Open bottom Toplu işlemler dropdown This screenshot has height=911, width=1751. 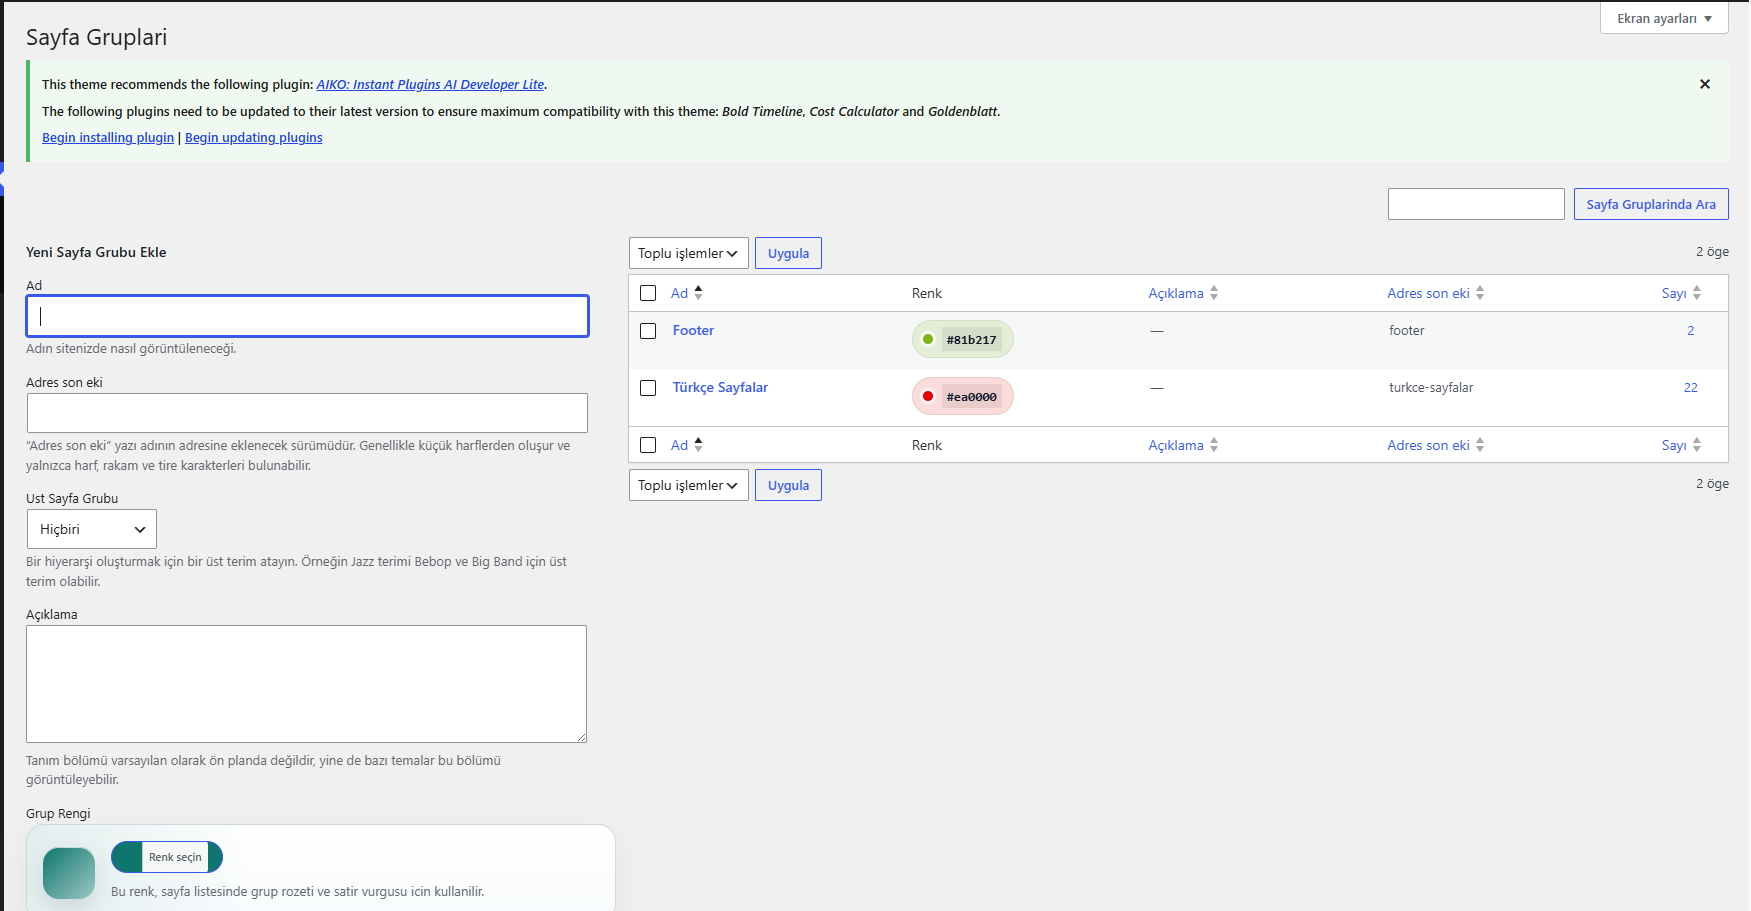[689, 485]
